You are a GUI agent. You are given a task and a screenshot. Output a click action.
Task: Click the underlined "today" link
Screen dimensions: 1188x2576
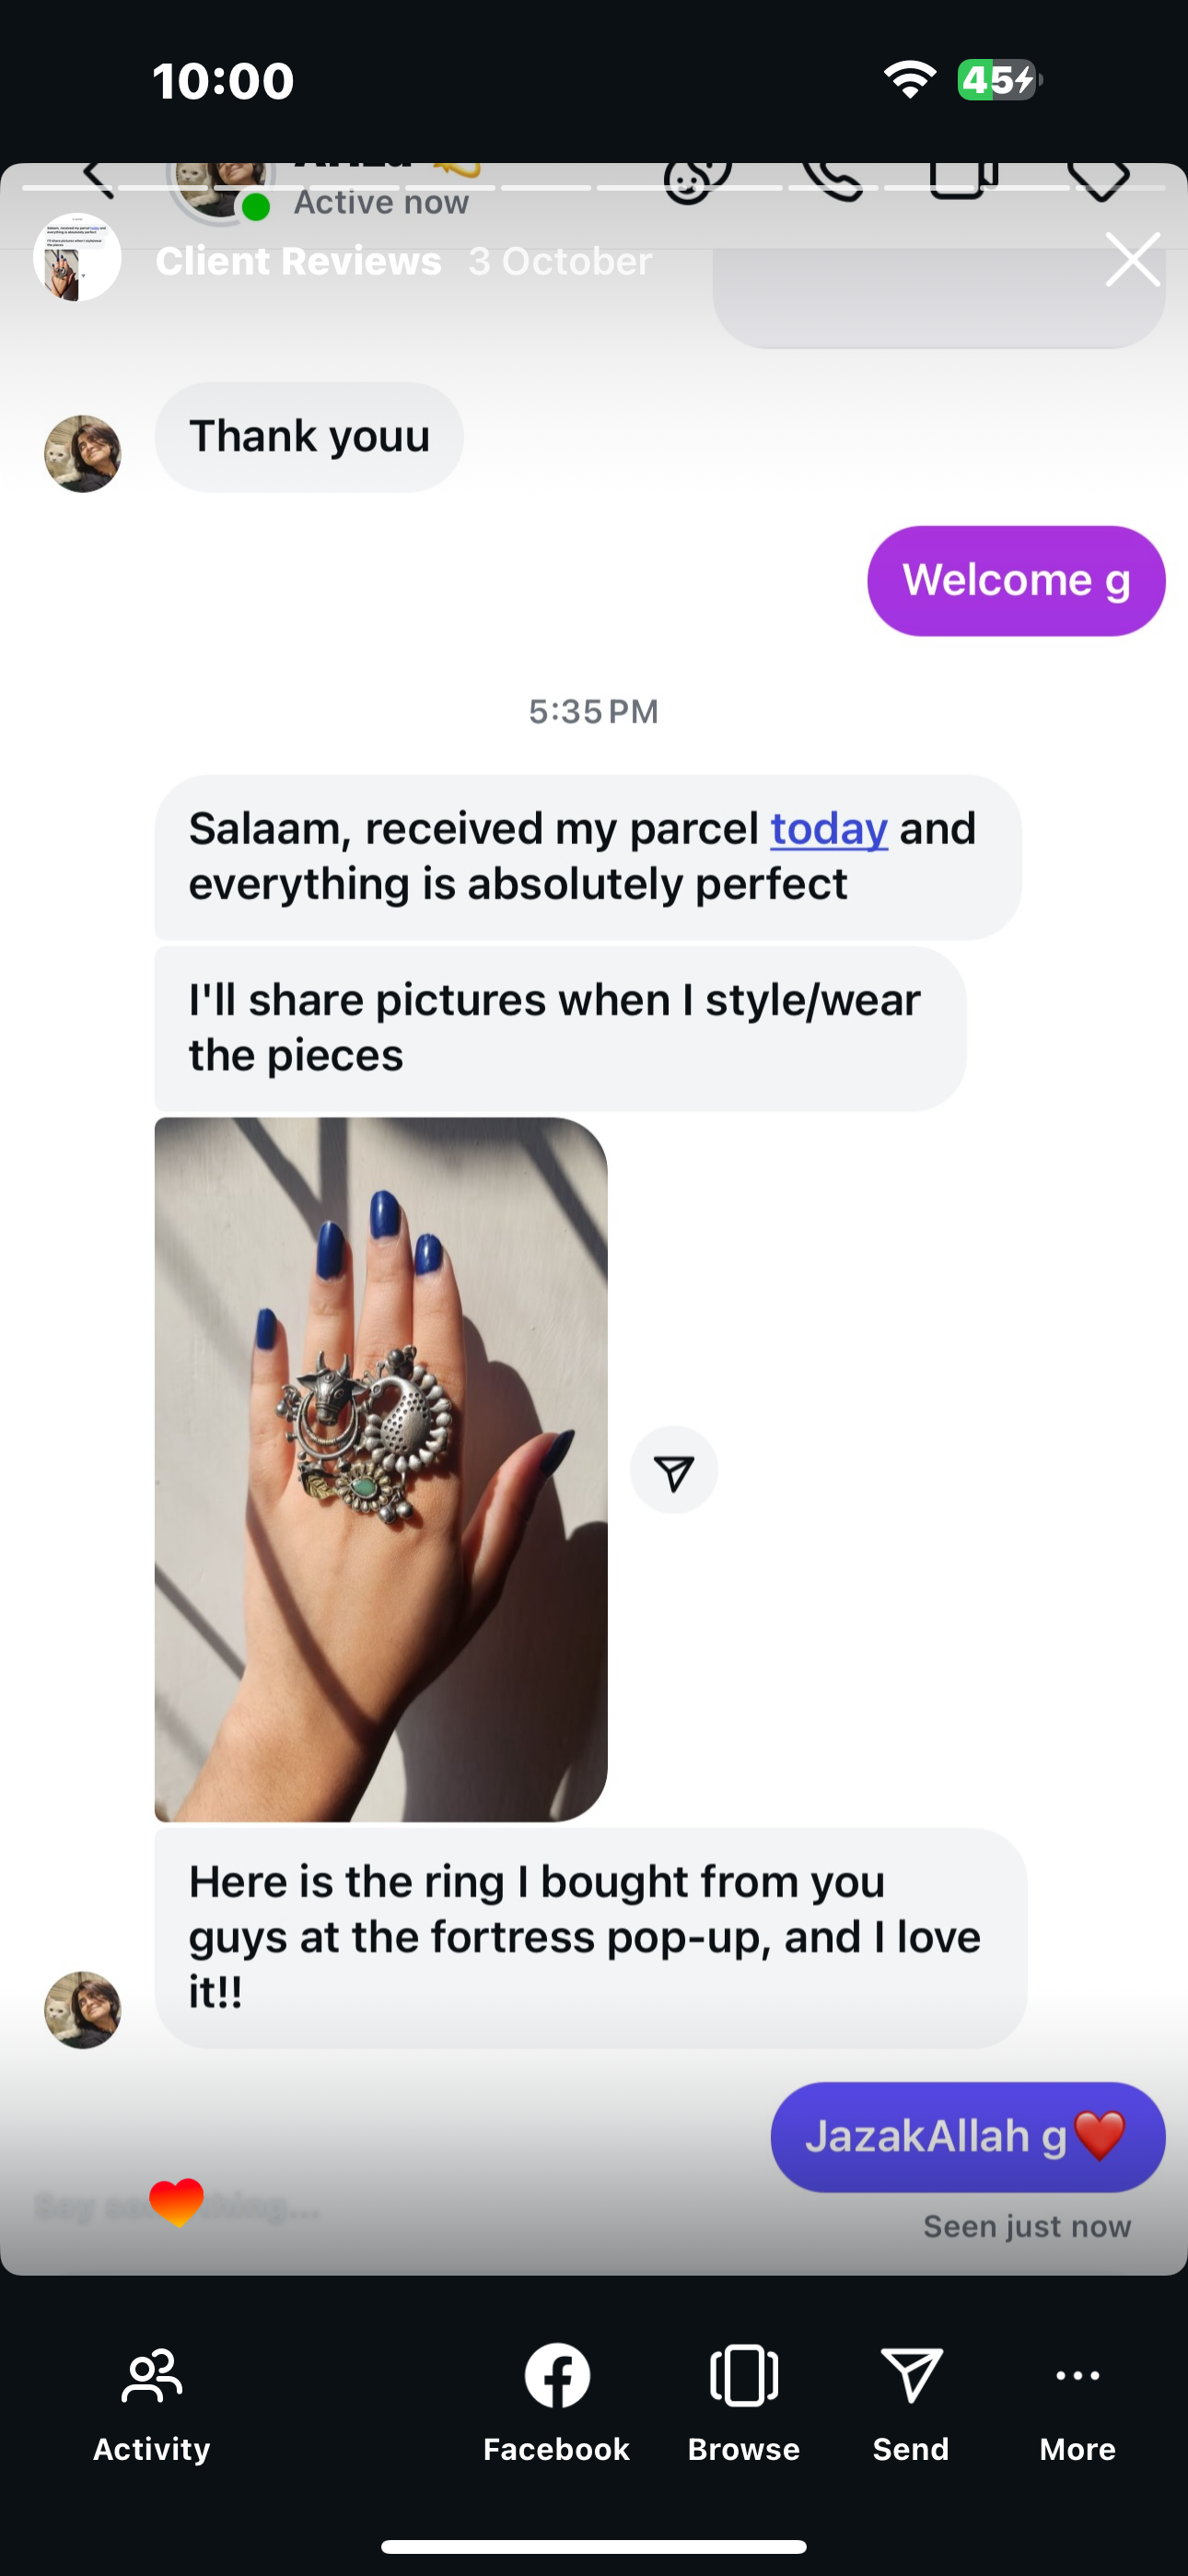coord(829,829)
